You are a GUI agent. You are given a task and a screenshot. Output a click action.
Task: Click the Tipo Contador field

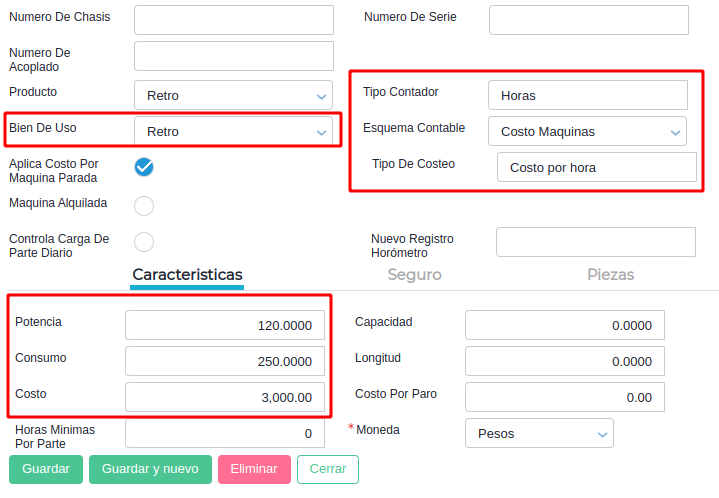coord(588,96)
